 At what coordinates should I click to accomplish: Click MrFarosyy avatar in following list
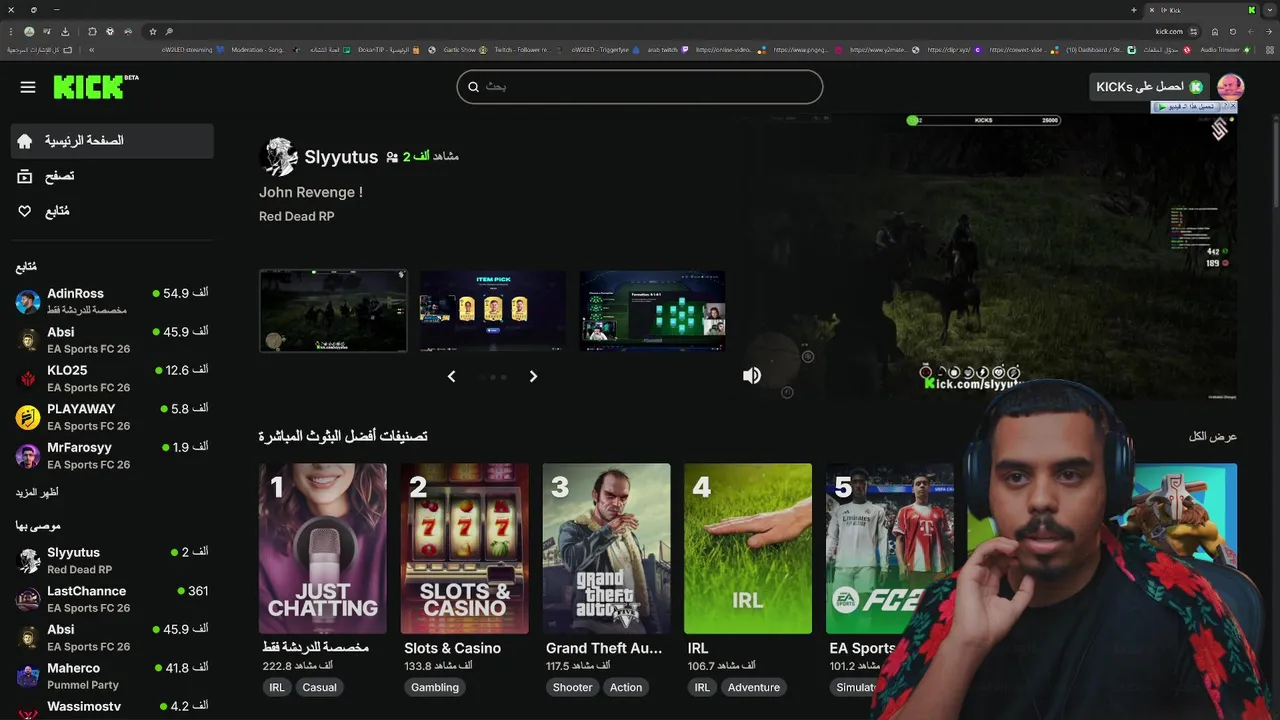coord(28,456)
